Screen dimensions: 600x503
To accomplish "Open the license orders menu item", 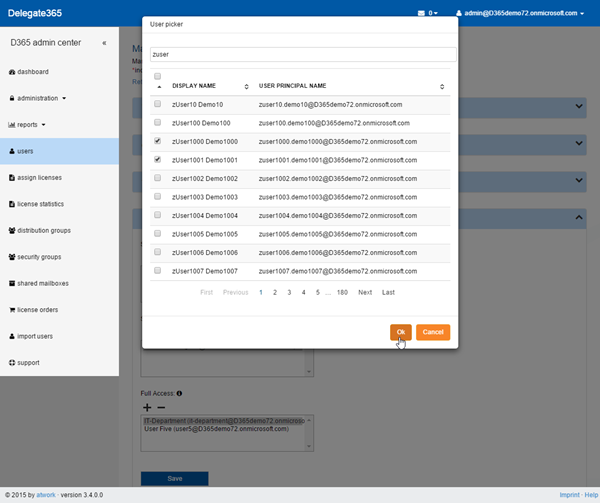I will [x=37, y=310].
